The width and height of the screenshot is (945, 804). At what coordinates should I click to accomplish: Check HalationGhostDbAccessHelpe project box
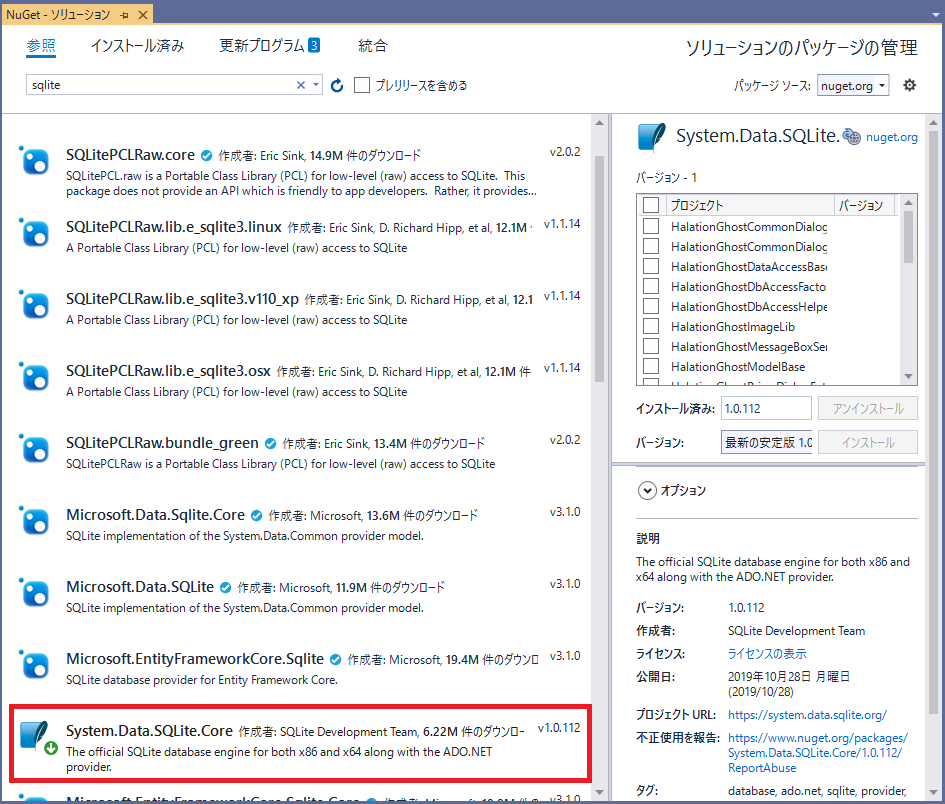point(651,306)
